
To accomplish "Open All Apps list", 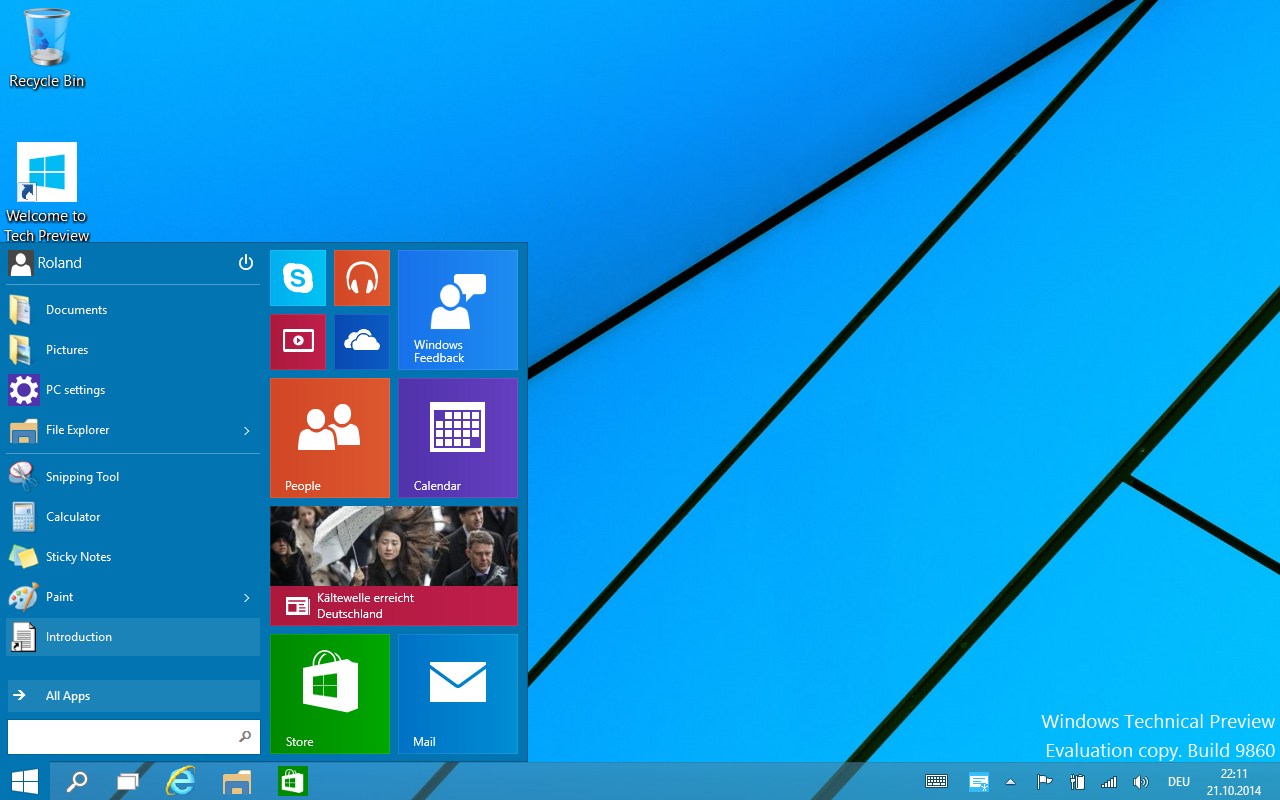I will (x=133, y=696).
